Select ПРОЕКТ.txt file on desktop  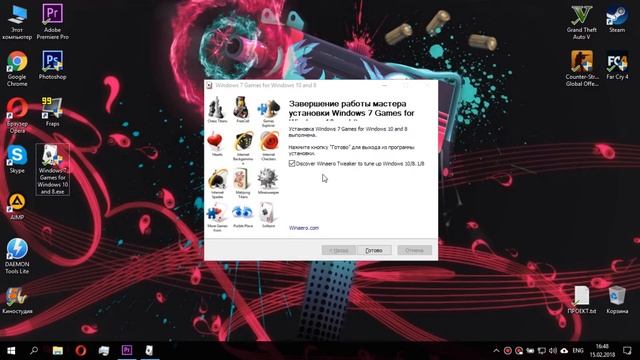tap(582, 300)
